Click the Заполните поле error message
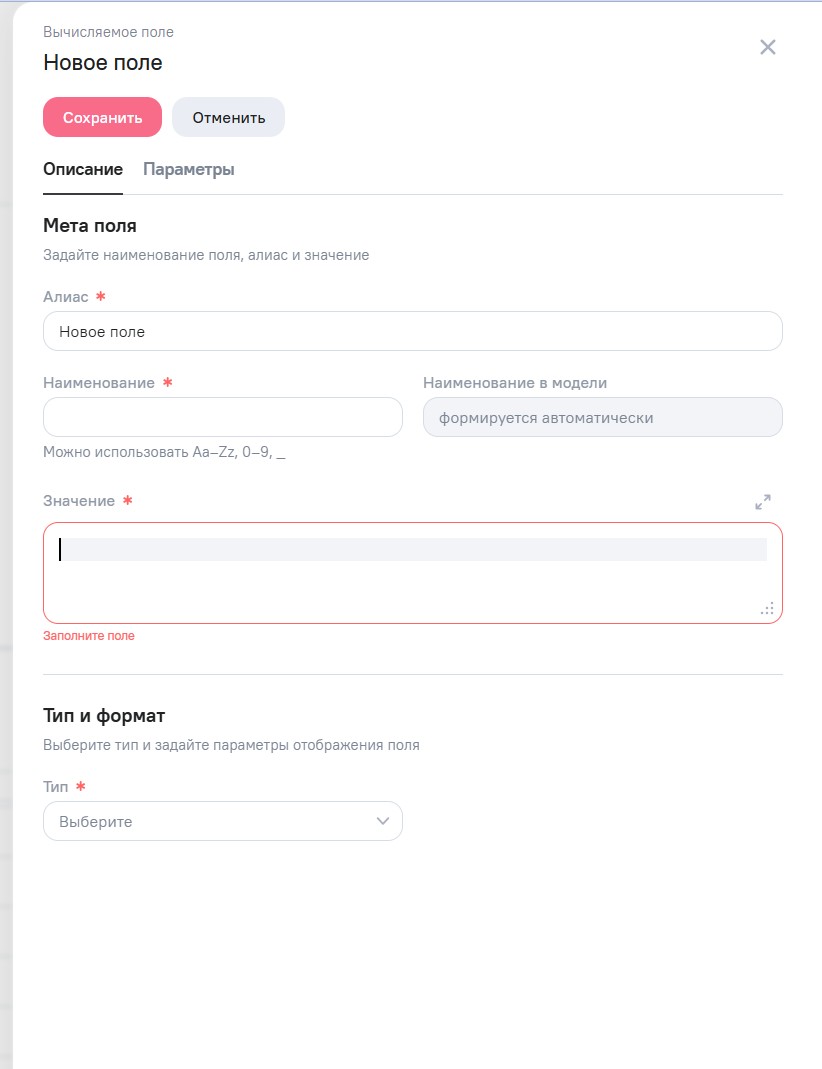Screen dimensions: 822x1069 (89, 636)
